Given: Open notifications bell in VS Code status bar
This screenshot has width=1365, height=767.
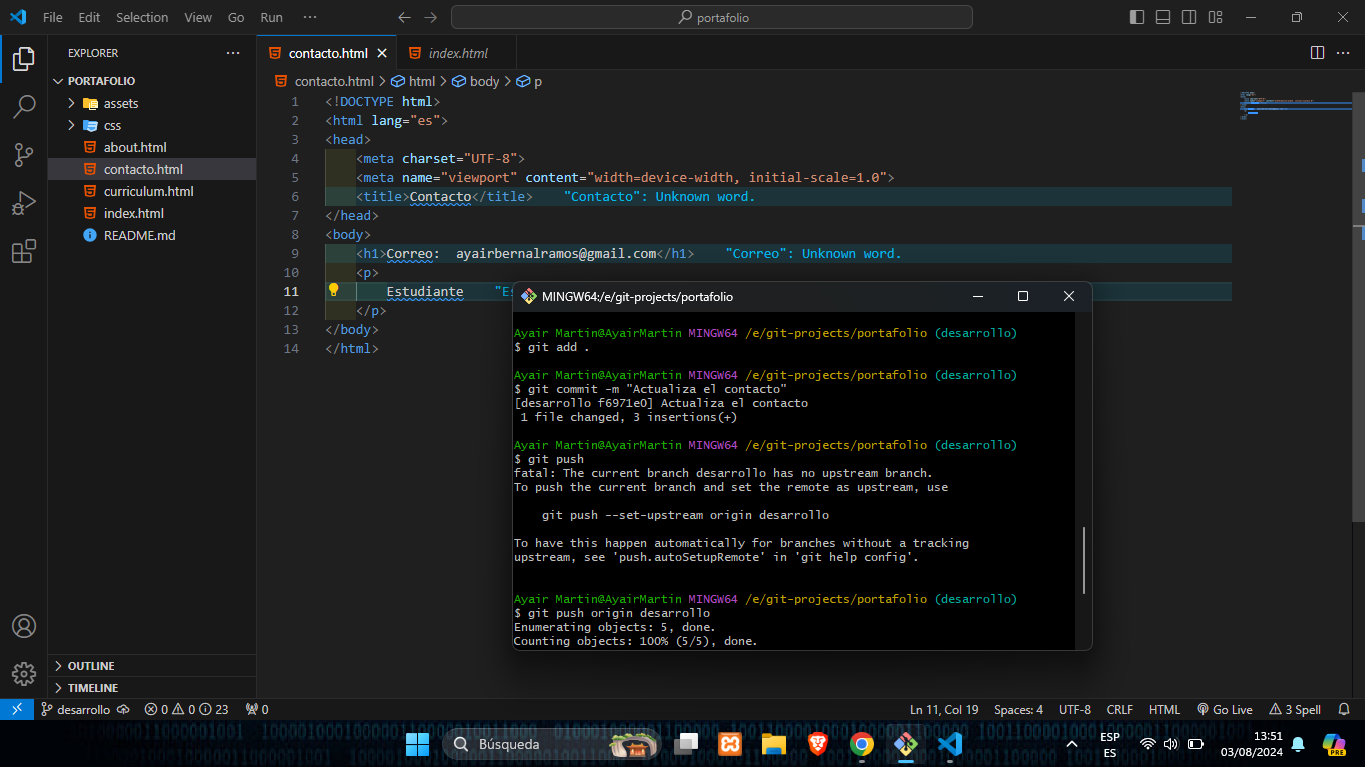Looking at the screenshot, I should (x=1342, y=709).
